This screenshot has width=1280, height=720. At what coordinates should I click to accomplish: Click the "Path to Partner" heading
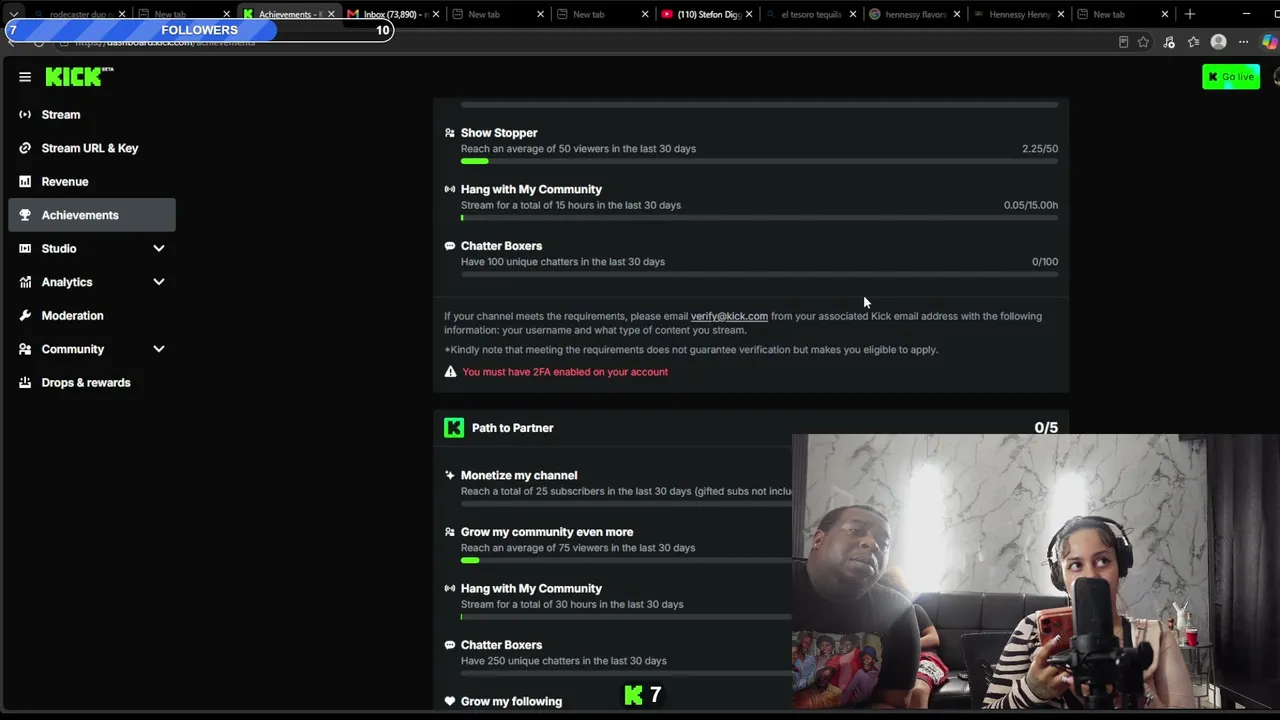[512, 428]
